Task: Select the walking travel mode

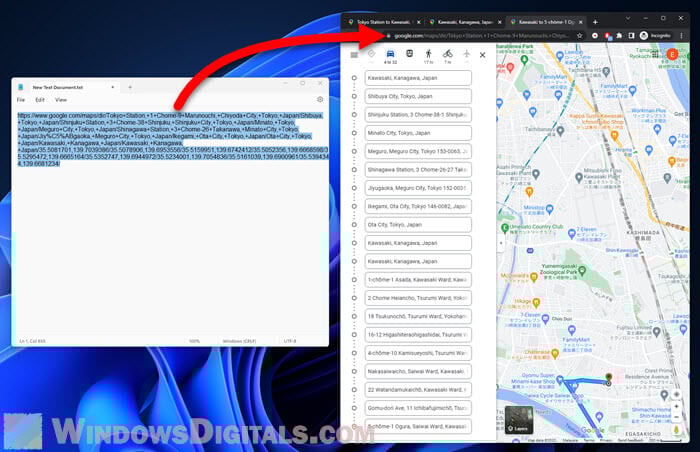Action: pos(429,54)
